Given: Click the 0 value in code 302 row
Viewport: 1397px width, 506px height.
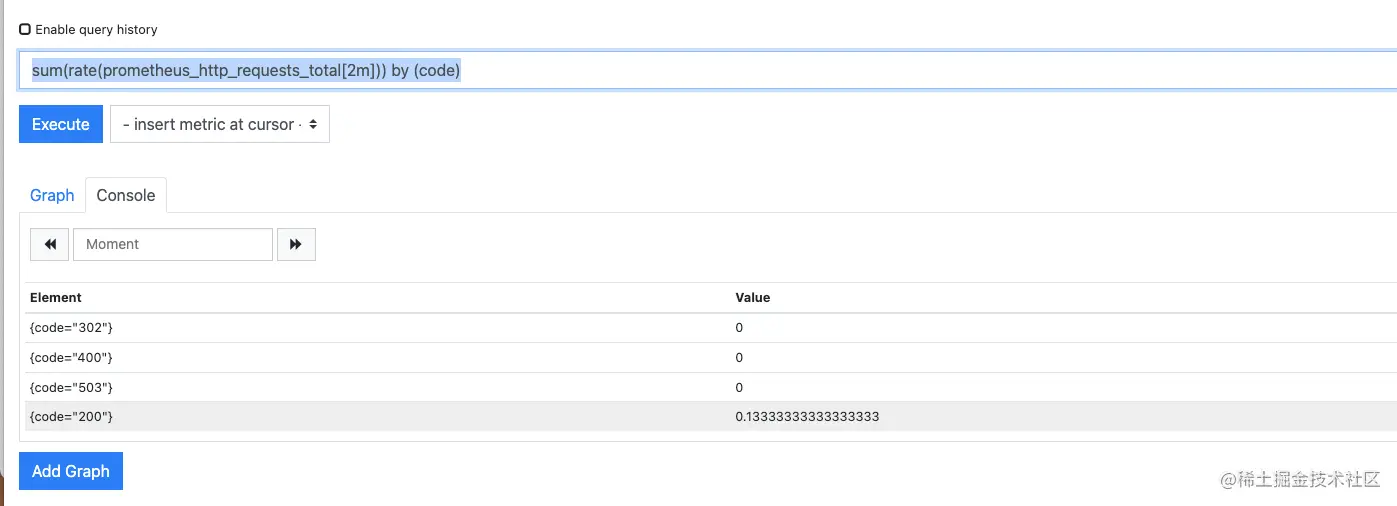Looking at the screenshot, I should click(x=739, y=328).
